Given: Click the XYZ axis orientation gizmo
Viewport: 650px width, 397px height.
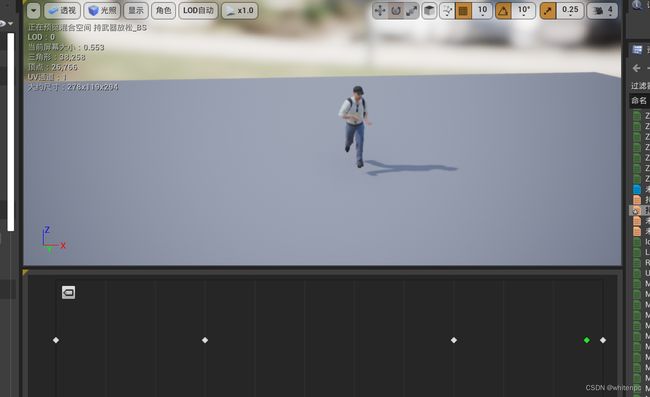Looking at the screenshot, I should (53, 240).
